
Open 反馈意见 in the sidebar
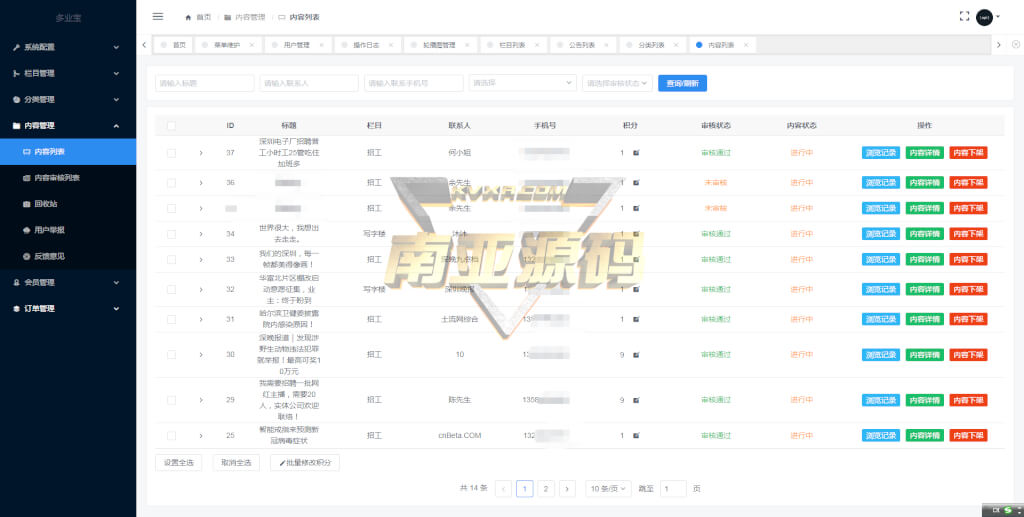[68, 256]
